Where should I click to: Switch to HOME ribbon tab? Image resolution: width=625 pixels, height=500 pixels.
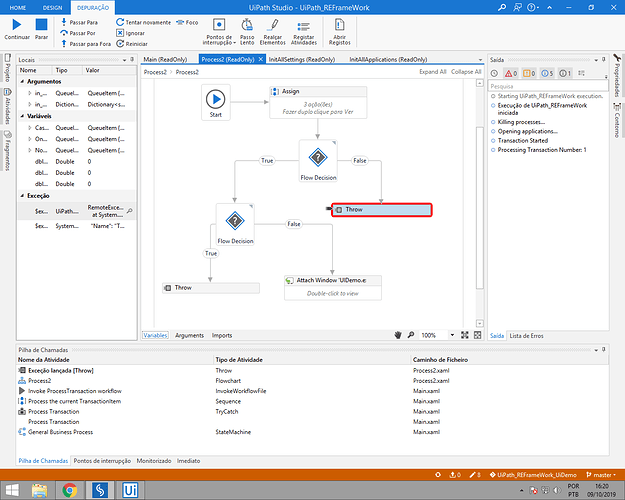tap(18, 8)
